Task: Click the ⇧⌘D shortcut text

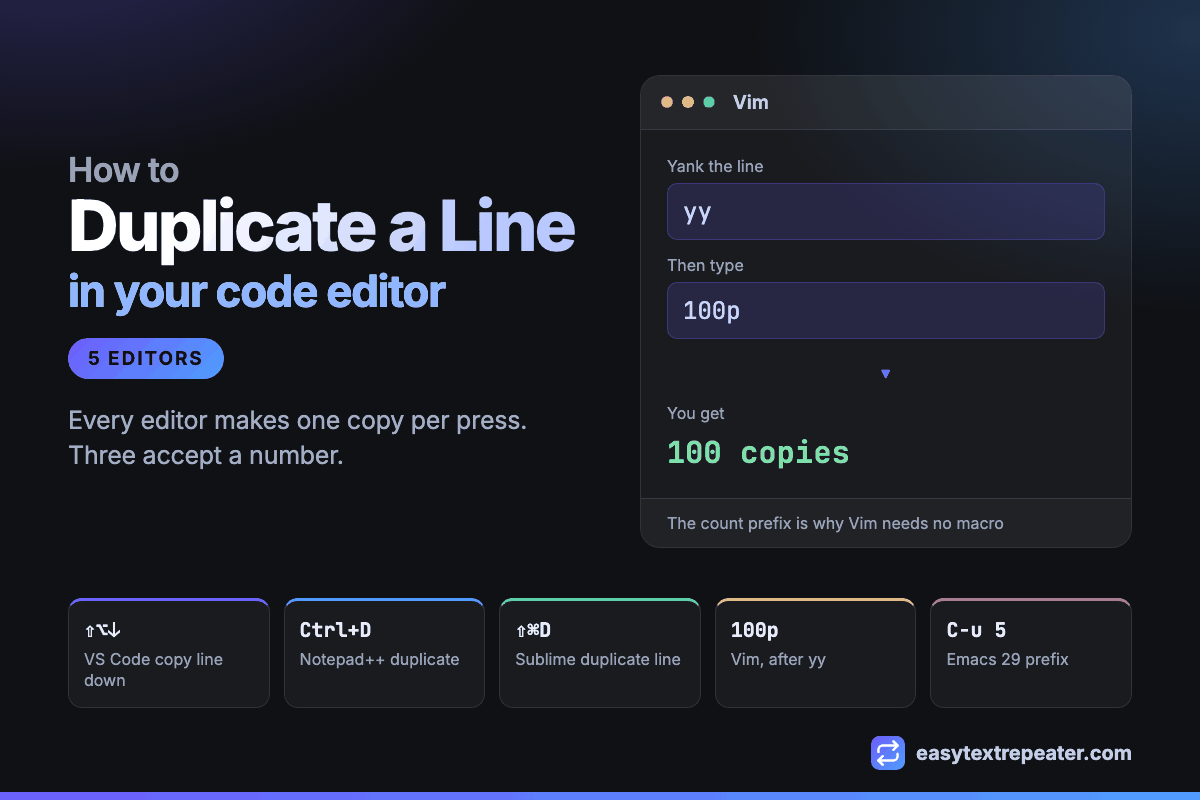Action: point(533,630)
